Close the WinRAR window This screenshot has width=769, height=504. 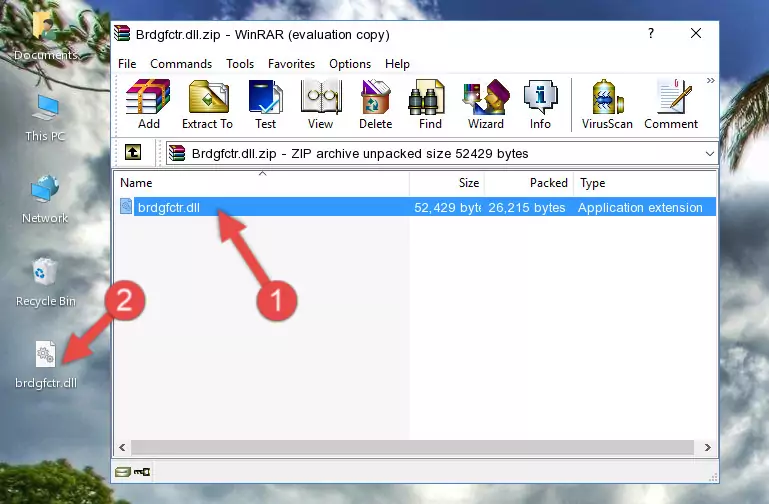coord(695,33)
